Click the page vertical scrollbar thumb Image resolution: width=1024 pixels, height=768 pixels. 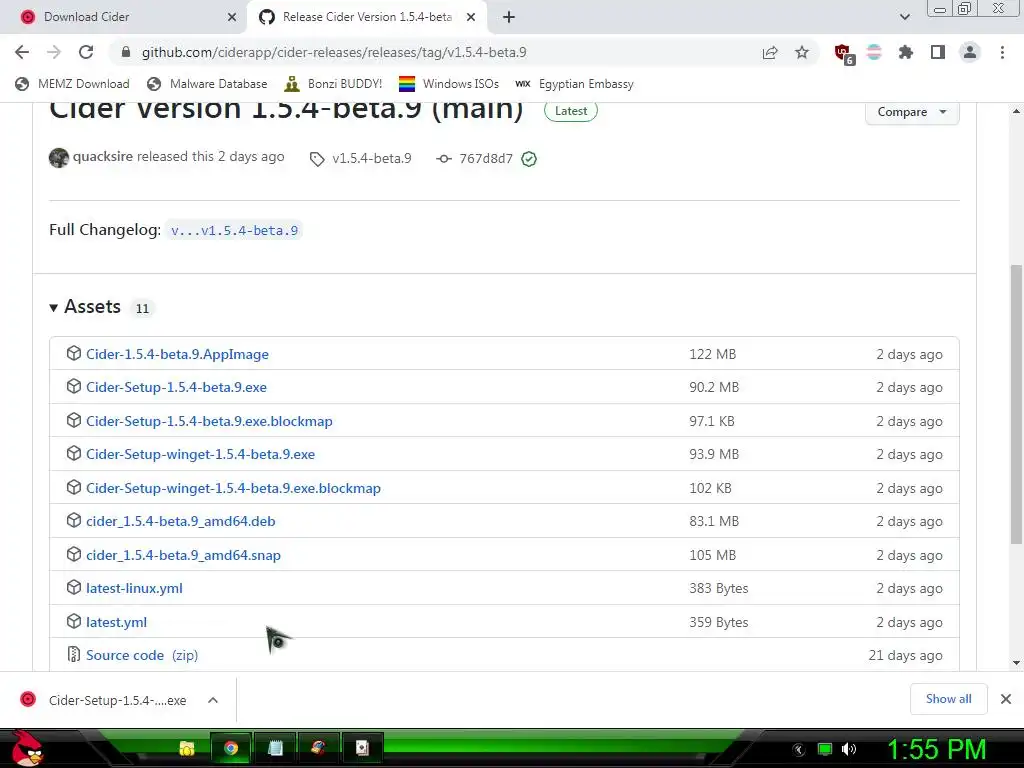tap(1016, 404)
